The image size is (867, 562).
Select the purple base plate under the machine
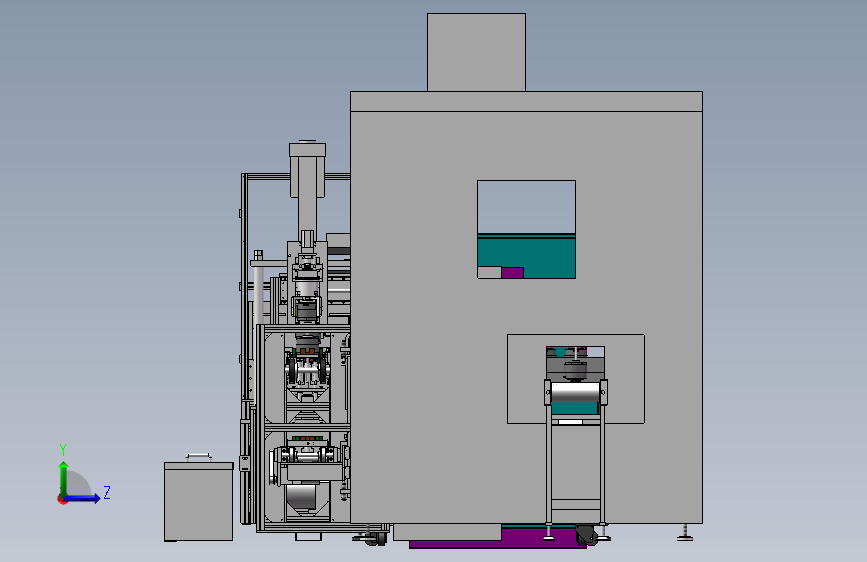(x=498, y=541)
